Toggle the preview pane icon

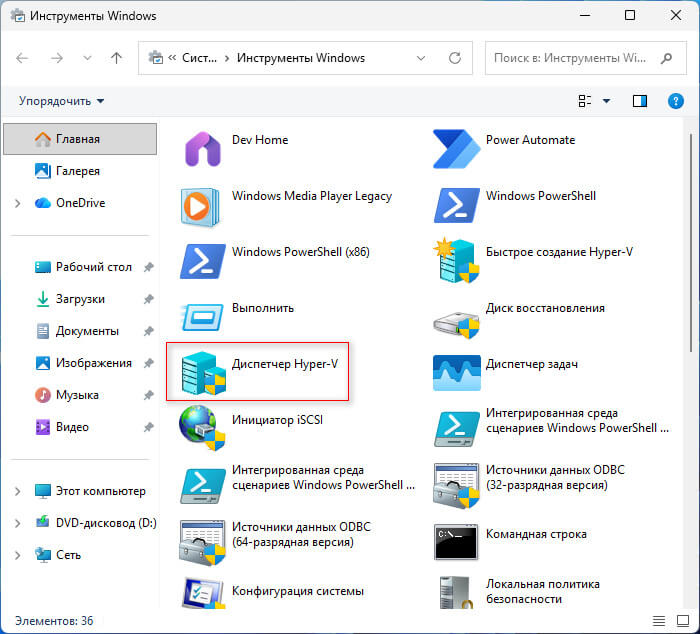pos(640,101)
